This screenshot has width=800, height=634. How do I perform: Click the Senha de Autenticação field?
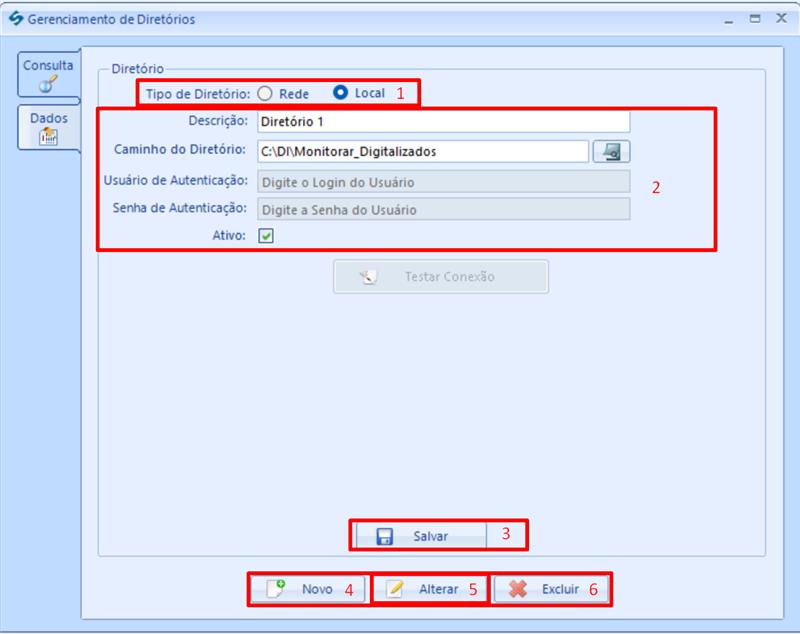442,209
